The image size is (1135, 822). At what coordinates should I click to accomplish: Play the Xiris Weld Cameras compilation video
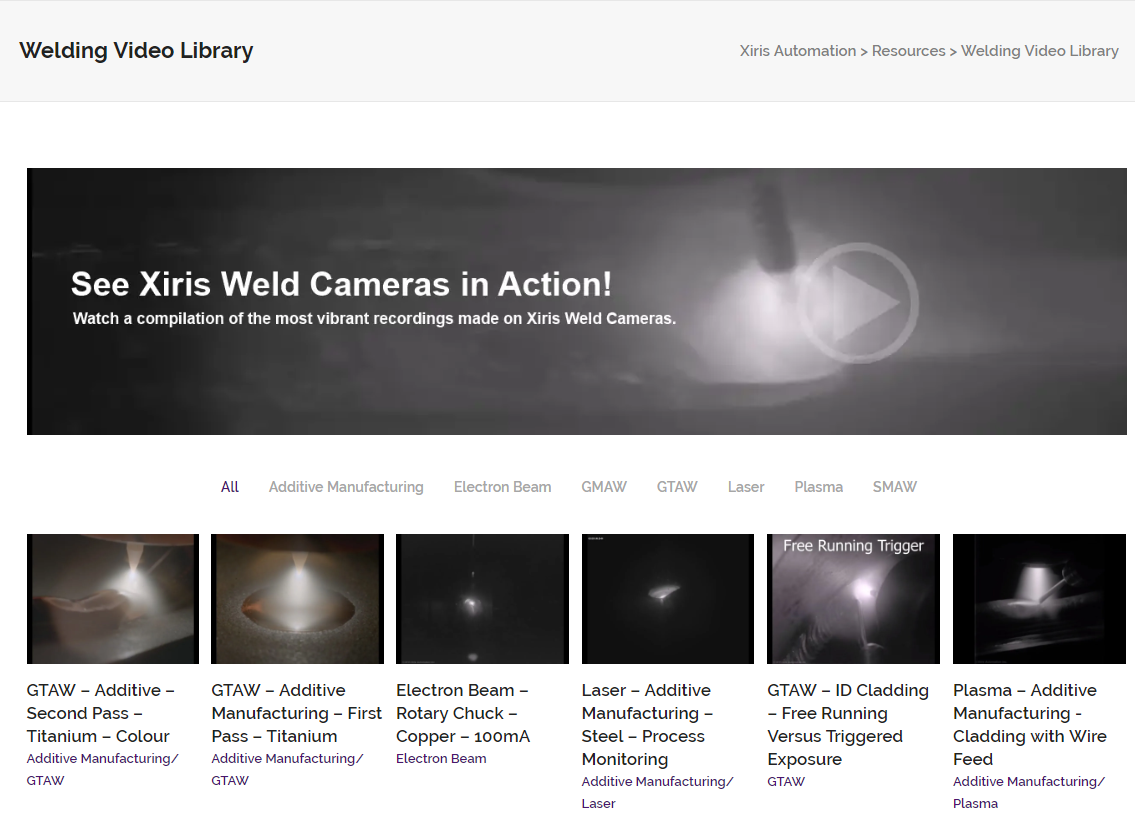coord(858,302)
